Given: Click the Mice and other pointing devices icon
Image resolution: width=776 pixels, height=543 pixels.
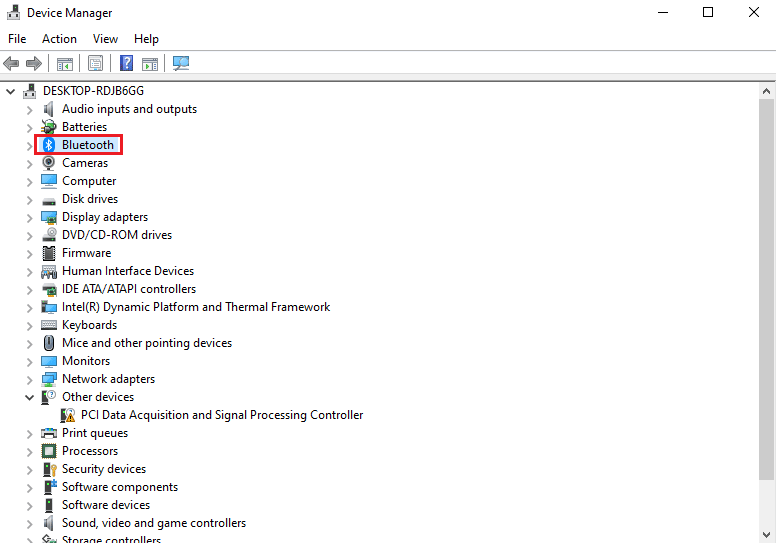Looking at the screenshot, I should 48,343.
